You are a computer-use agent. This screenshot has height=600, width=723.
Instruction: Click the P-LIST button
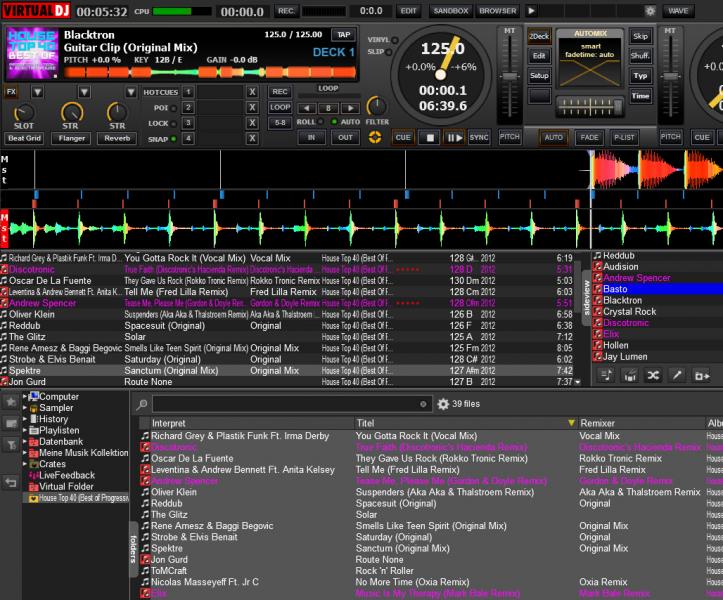[x=624, y=137]
